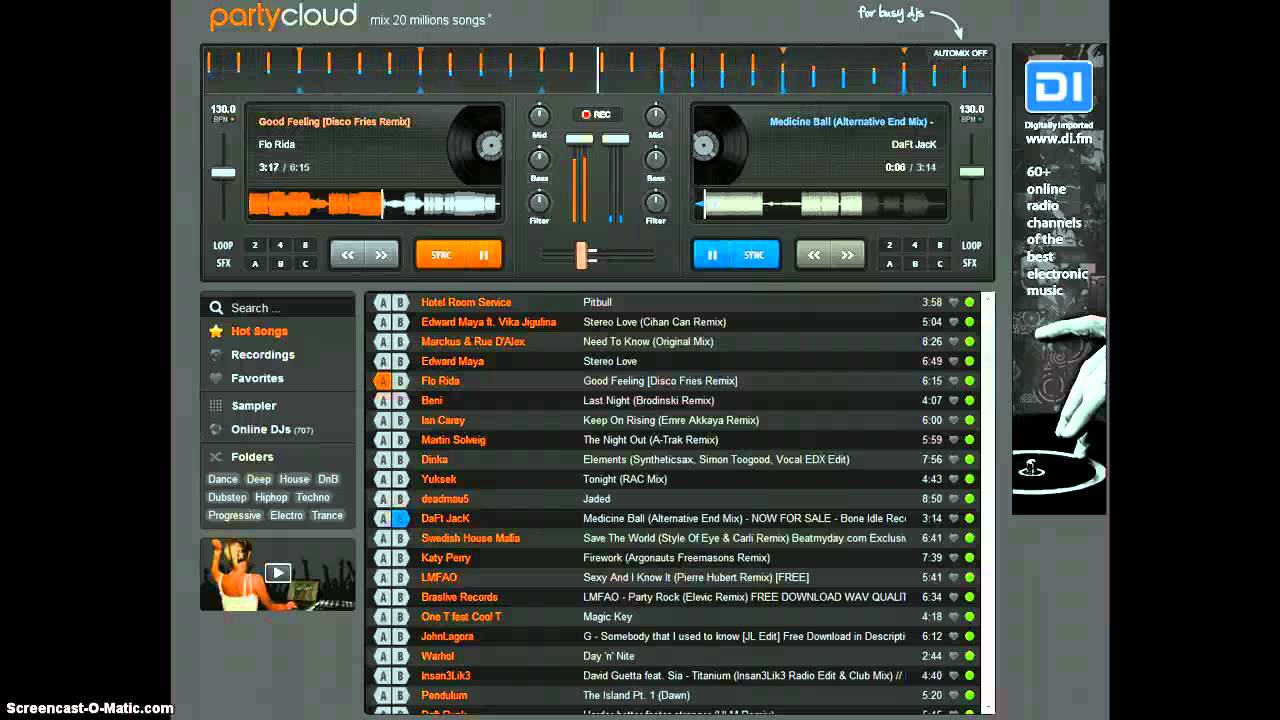Viewport: 1280px width, 720px height.
Task: Load Stereo Love Cihan Can Remix to deck B
Action: (x=400, y=322)
